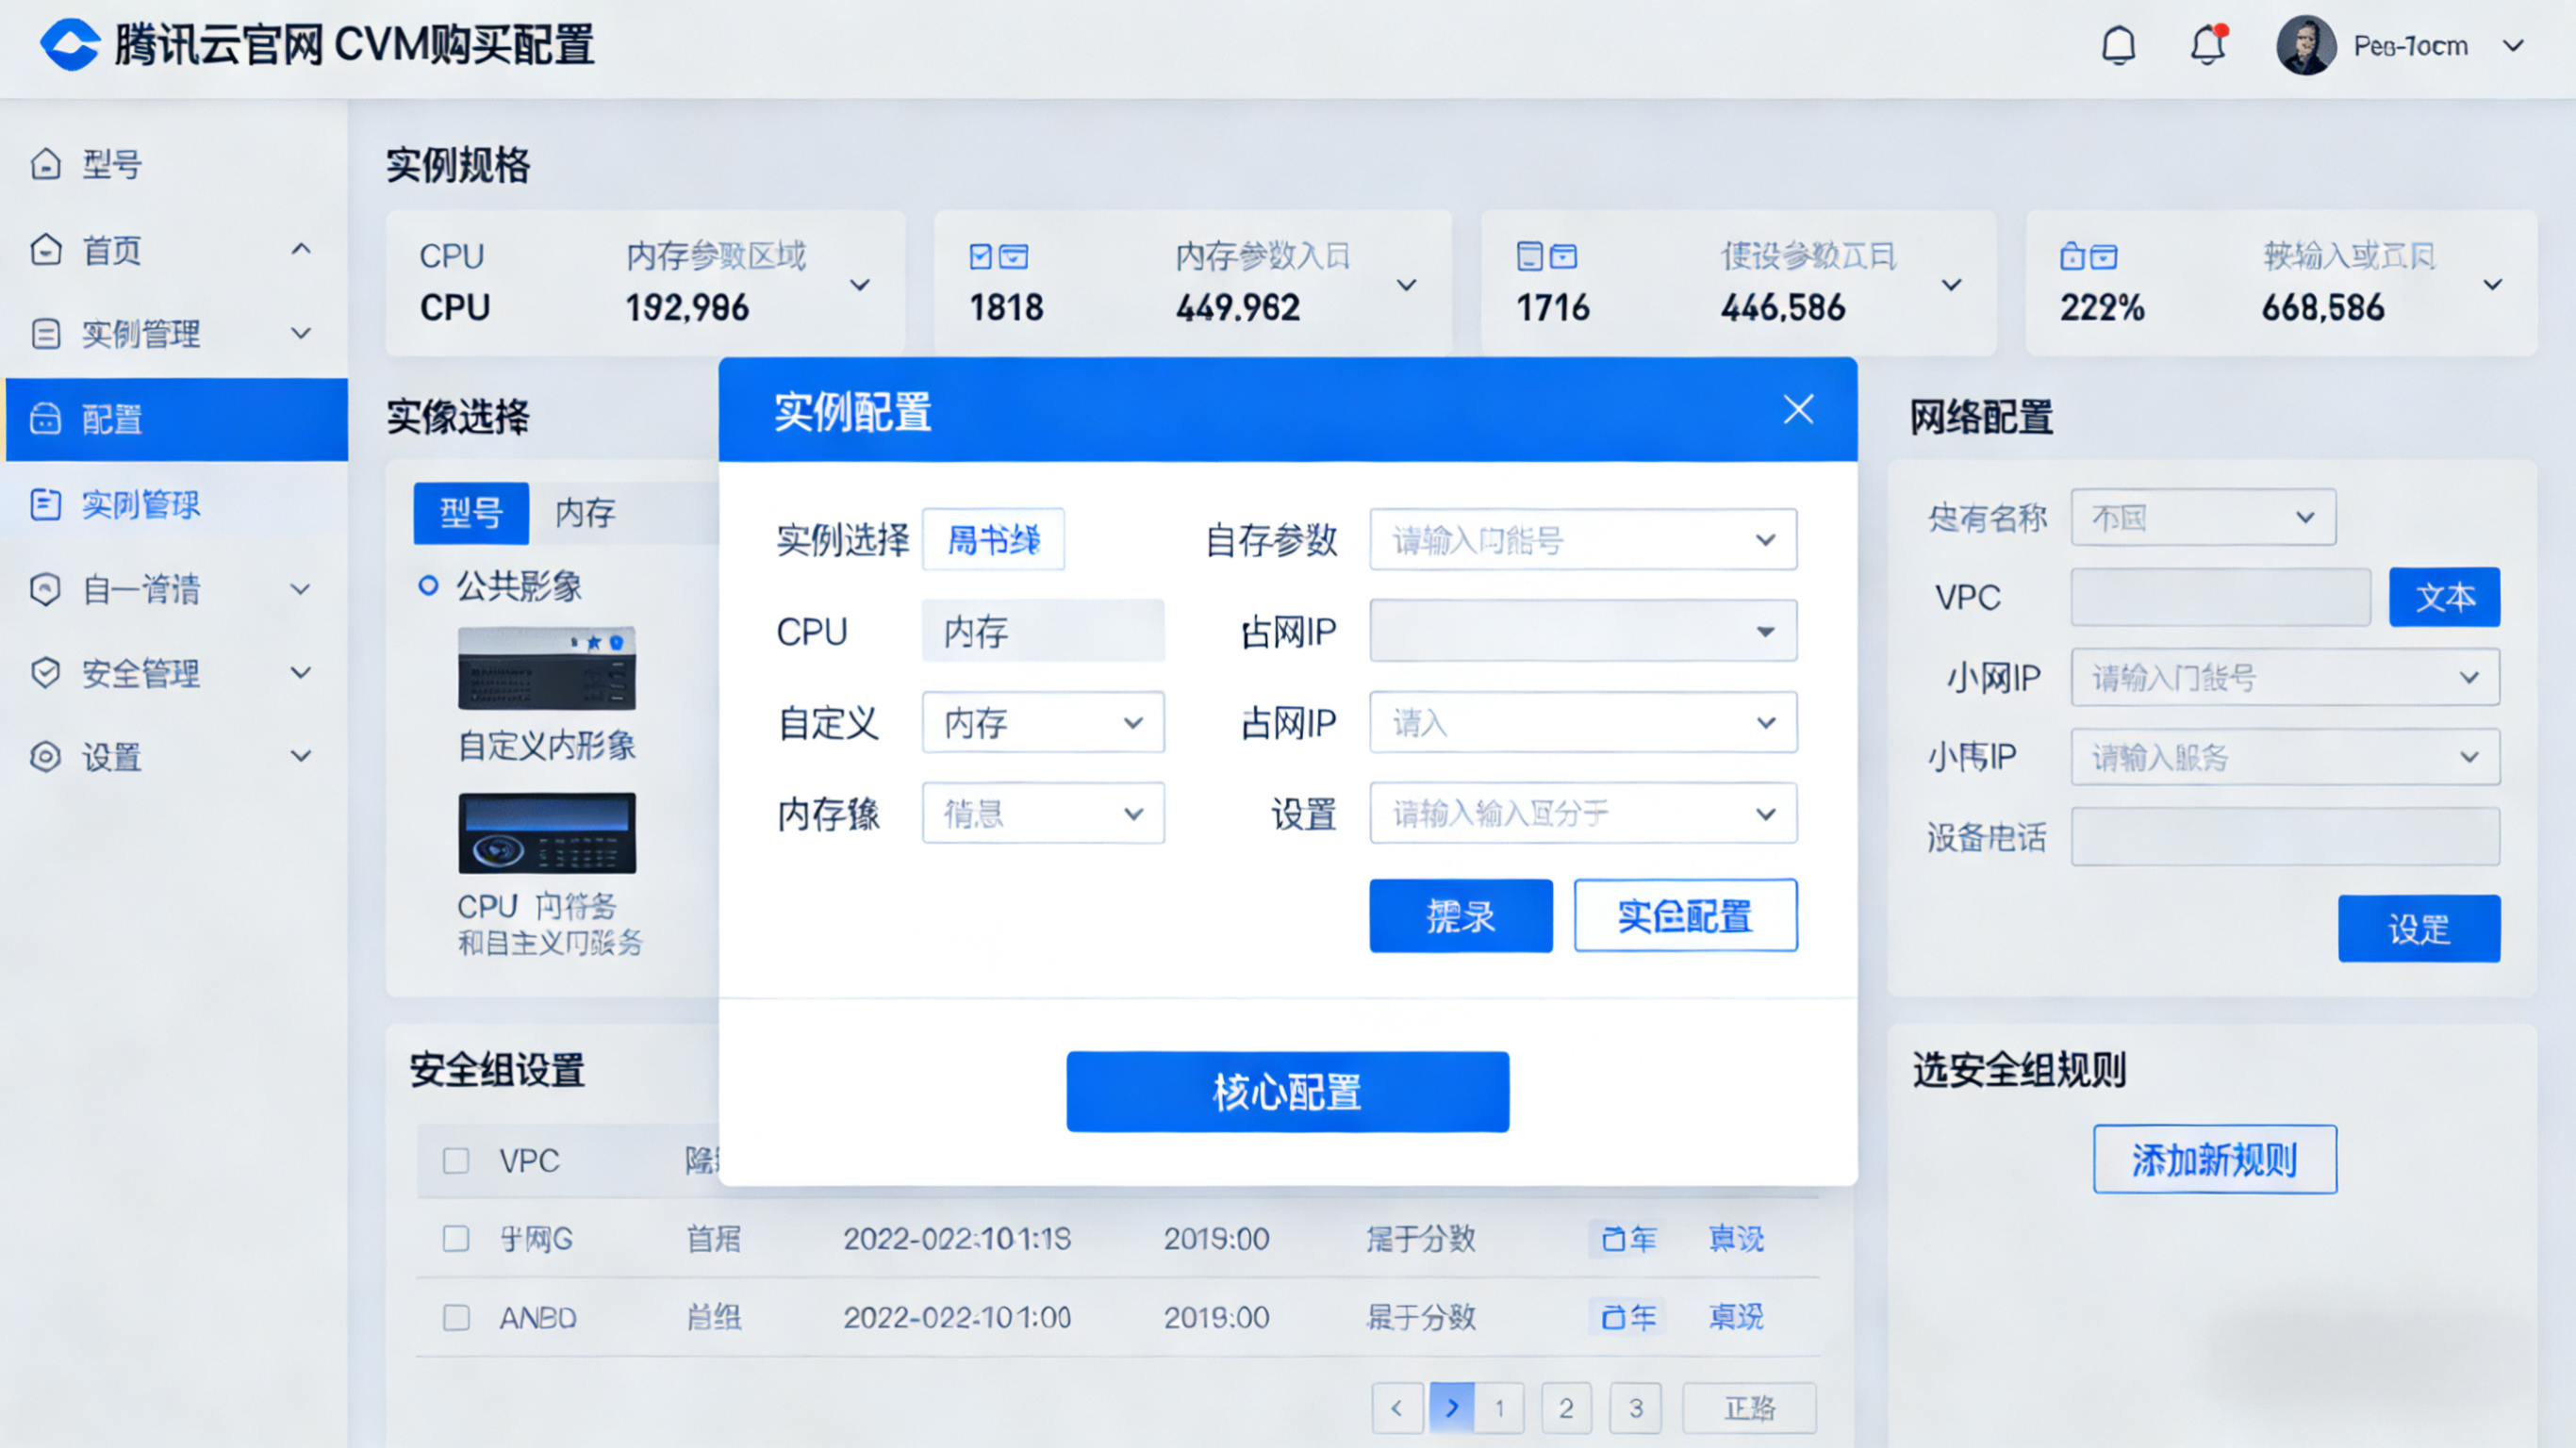This screenshot has height=1448, width=2576.
Task: Open 安全管理 from the sidebar
Action: (140, 672)
